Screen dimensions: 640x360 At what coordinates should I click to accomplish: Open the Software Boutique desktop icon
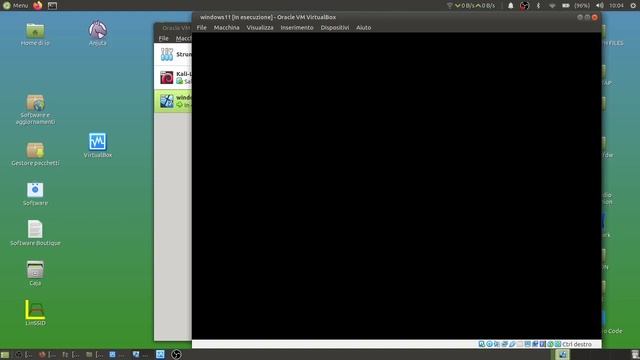tap(35, 233)
